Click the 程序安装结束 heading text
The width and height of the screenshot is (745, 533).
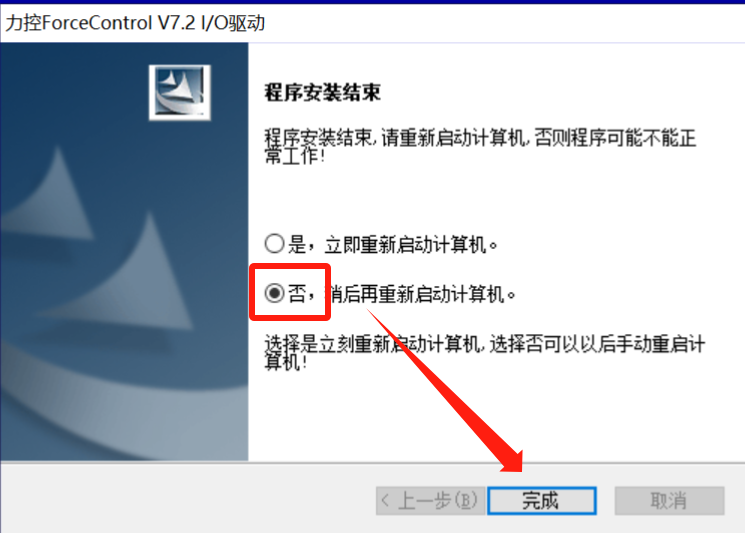click(x=323, y=92)
